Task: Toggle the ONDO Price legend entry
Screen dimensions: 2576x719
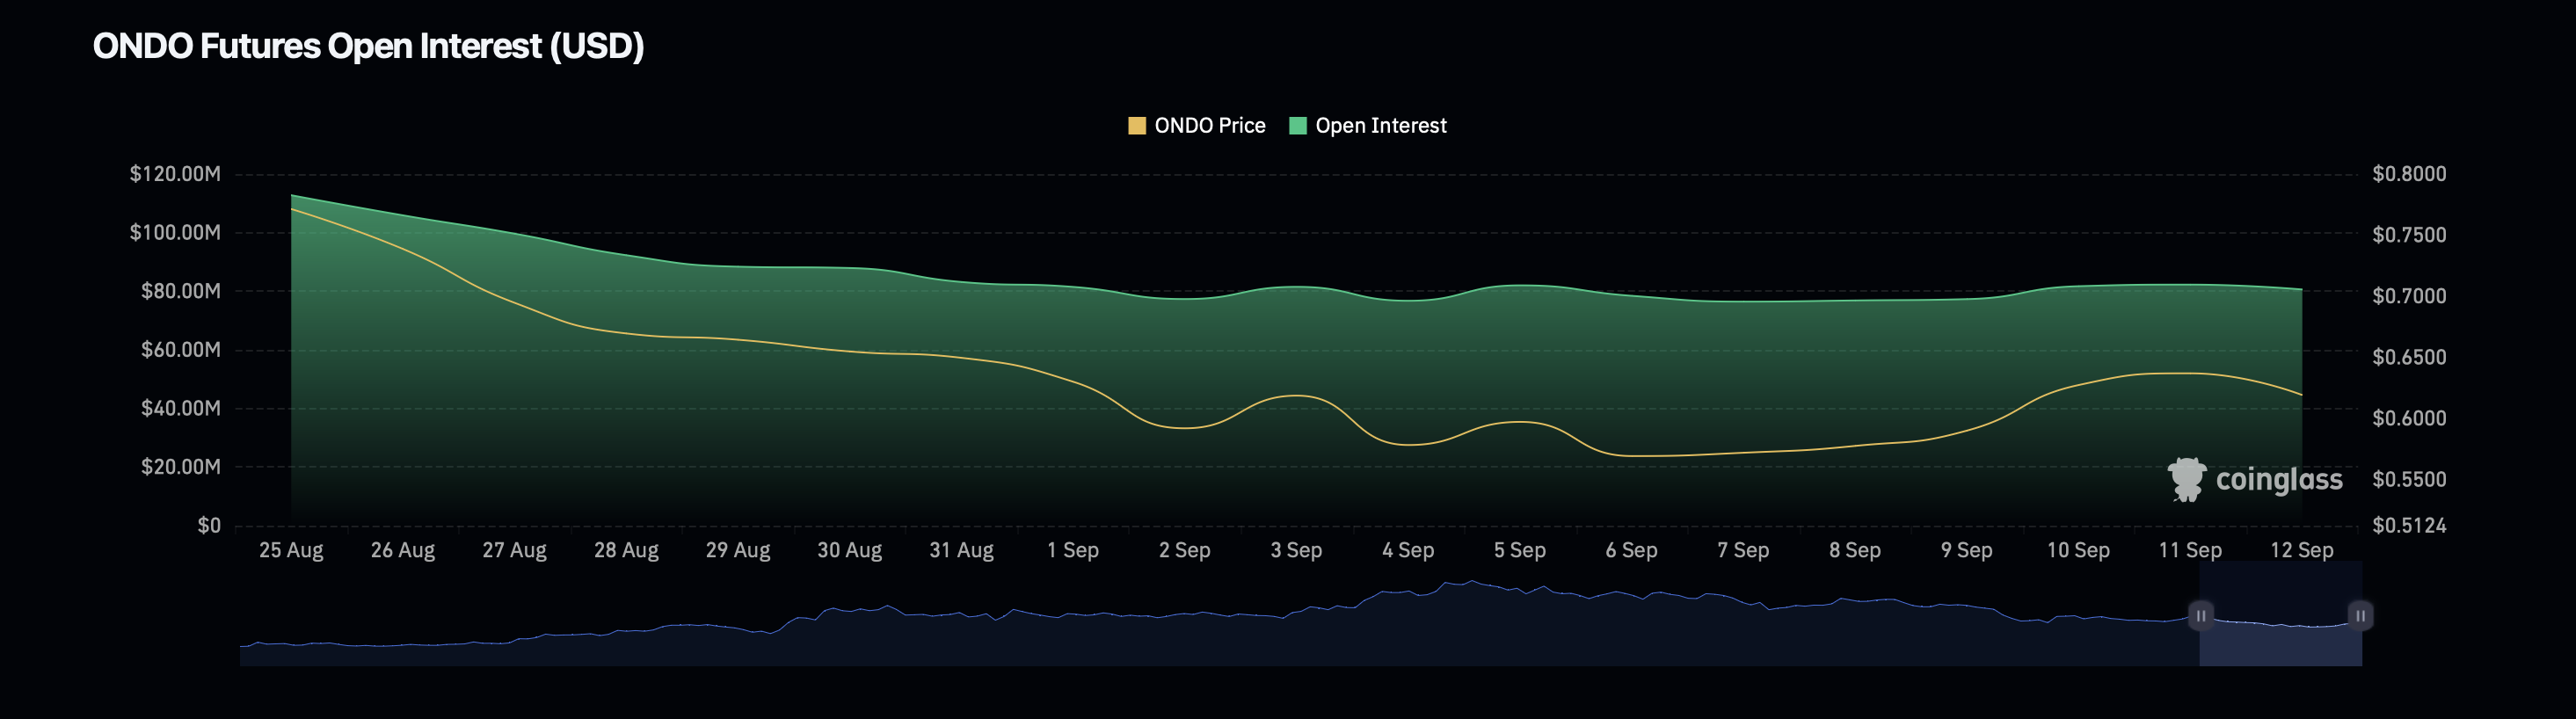Action: pos(1197,126)
